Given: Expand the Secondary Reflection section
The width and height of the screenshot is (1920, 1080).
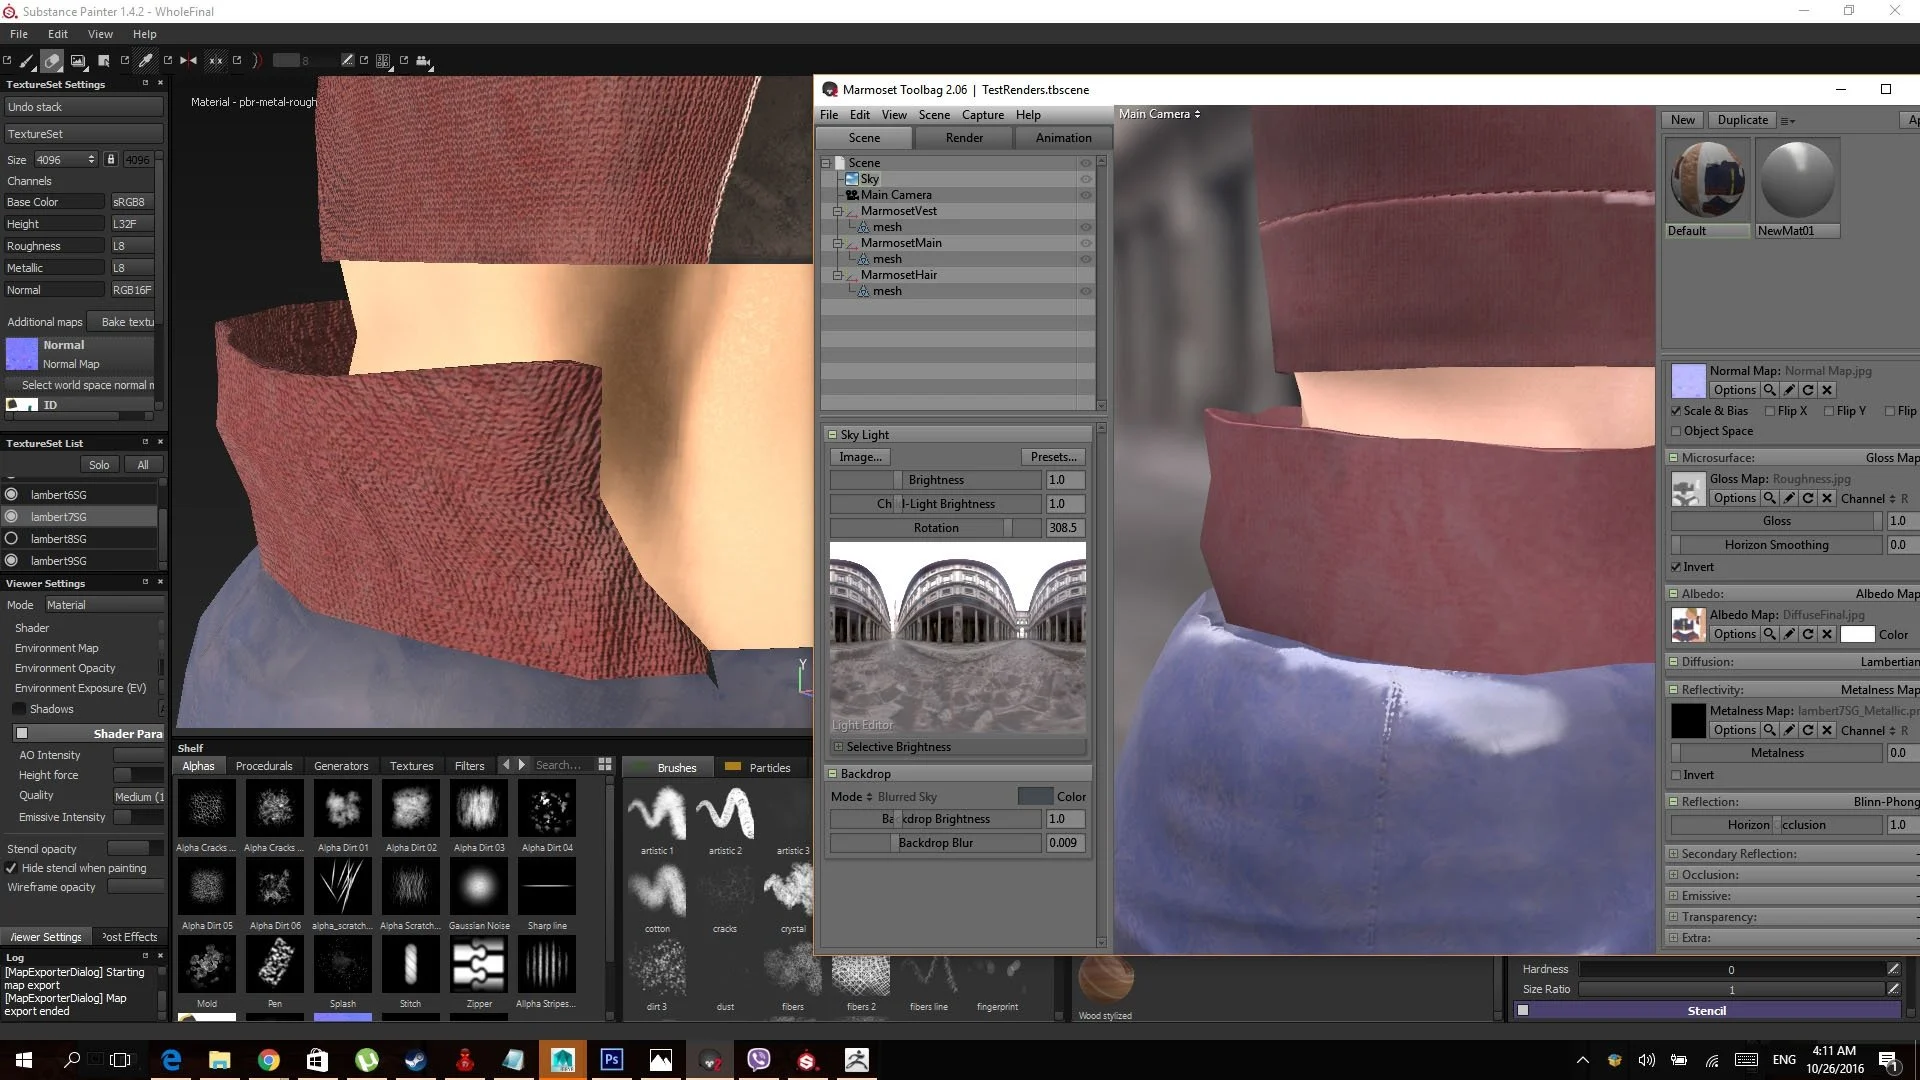Looking at the screenshot, I should (x=1673, y=854).
